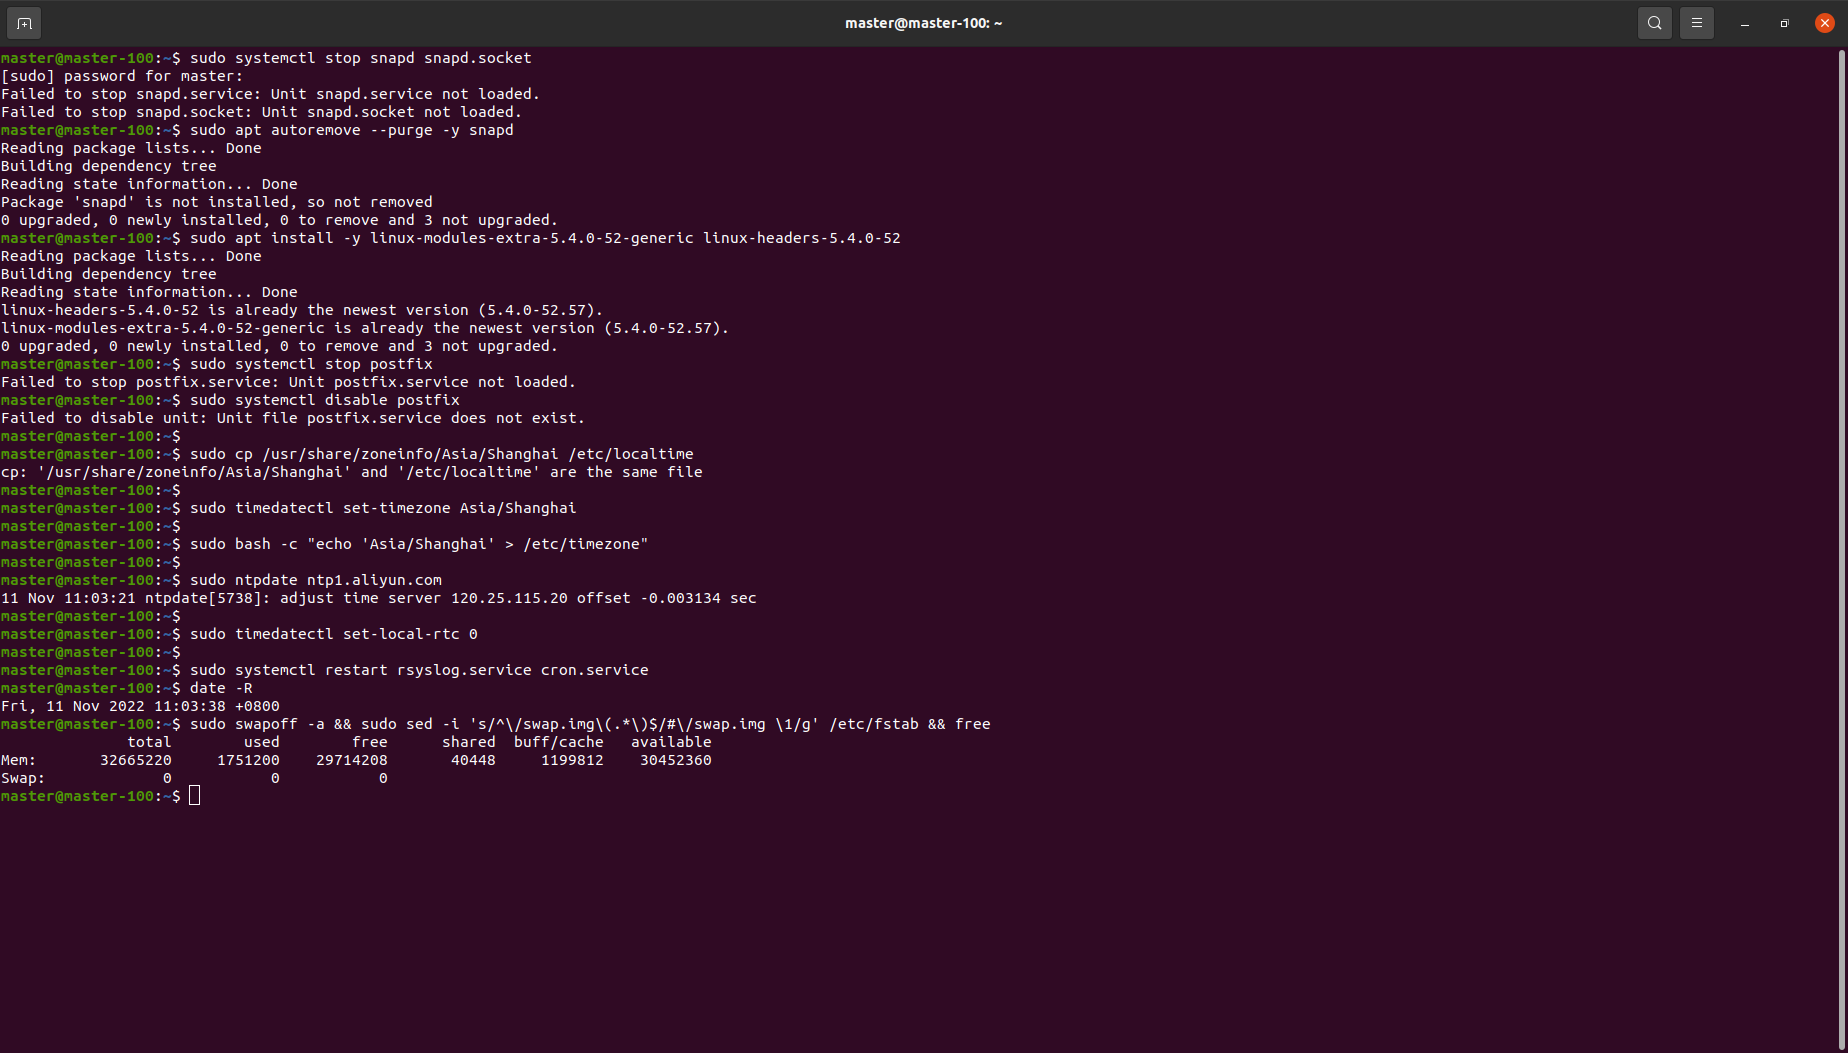Image resolution: width=1848 pixels, height=1053 pixels.
Task: Click "Package 'snapd' is not installed" line
Action: point(217,202)
